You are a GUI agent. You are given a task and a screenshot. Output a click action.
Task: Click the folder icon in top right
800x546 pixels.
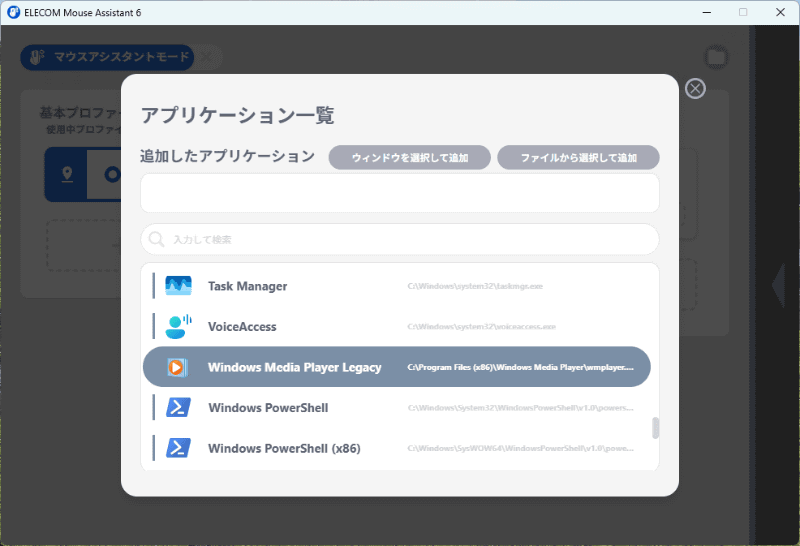point(716,57)
